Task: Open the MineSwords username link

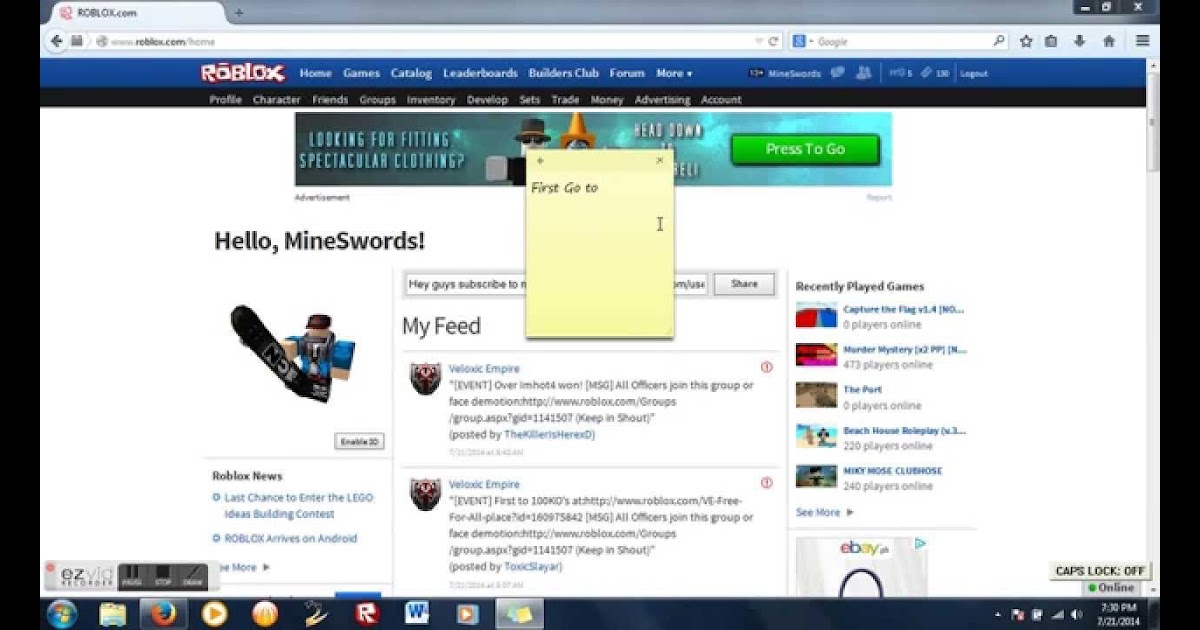Action: pyautogui.click(x=794, y=73)
